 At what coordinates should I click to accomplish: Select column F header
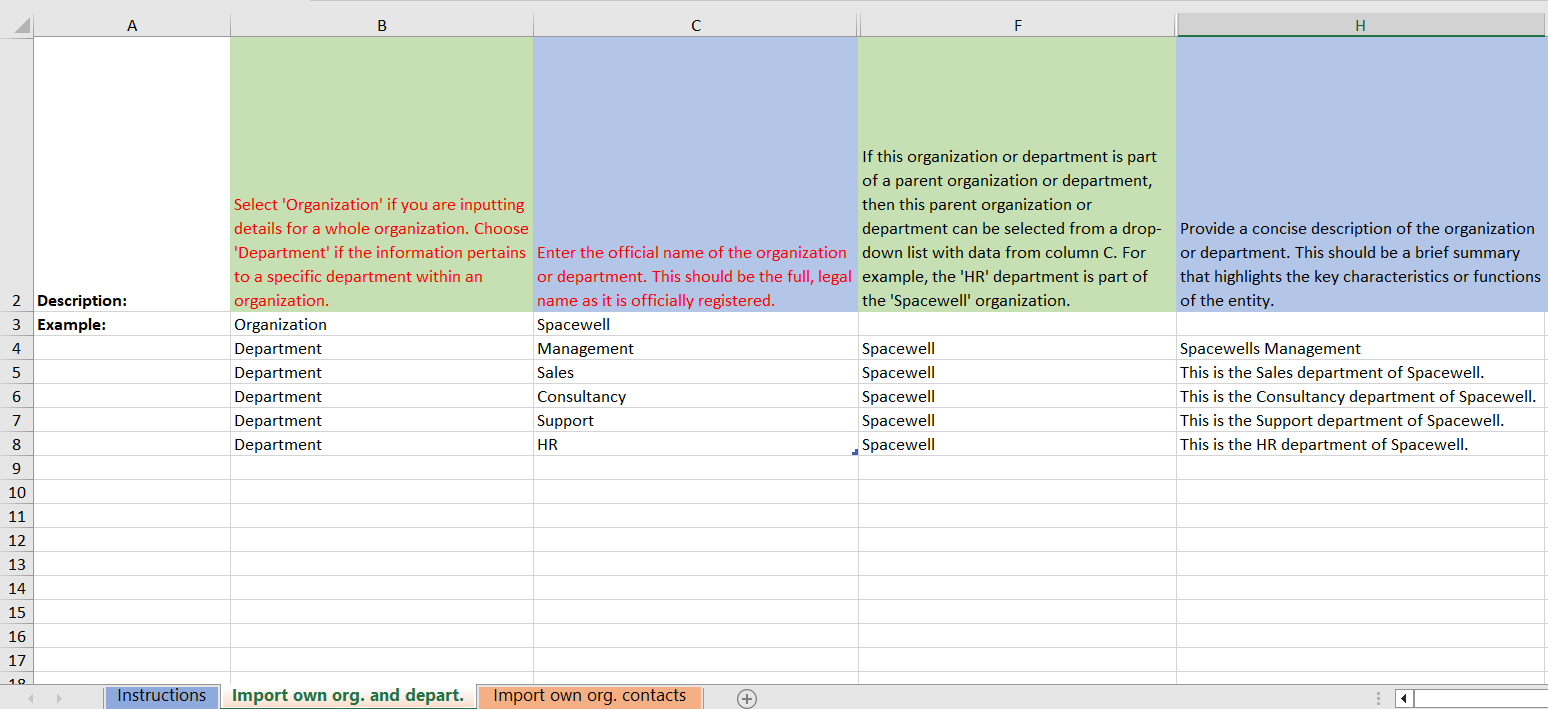[x=1018, y=26]
